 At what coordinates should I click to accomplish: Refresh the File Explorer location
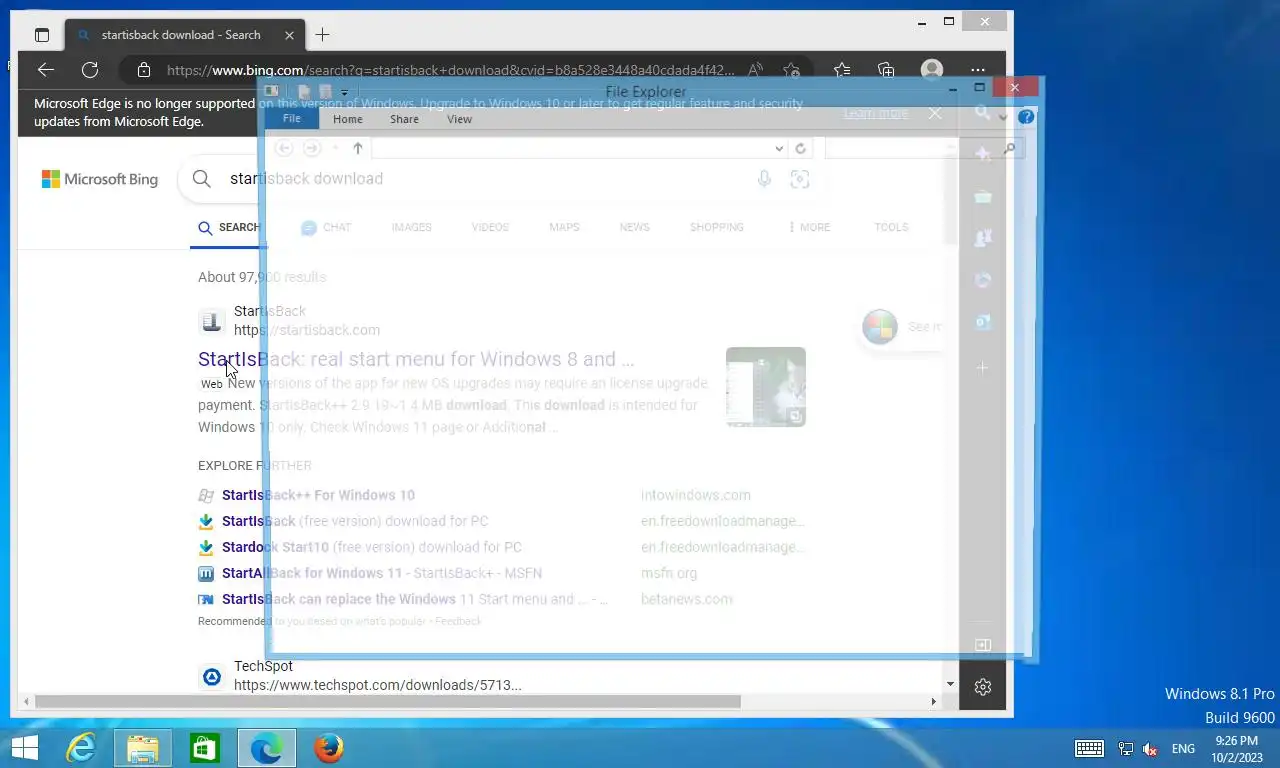(800, 148)
